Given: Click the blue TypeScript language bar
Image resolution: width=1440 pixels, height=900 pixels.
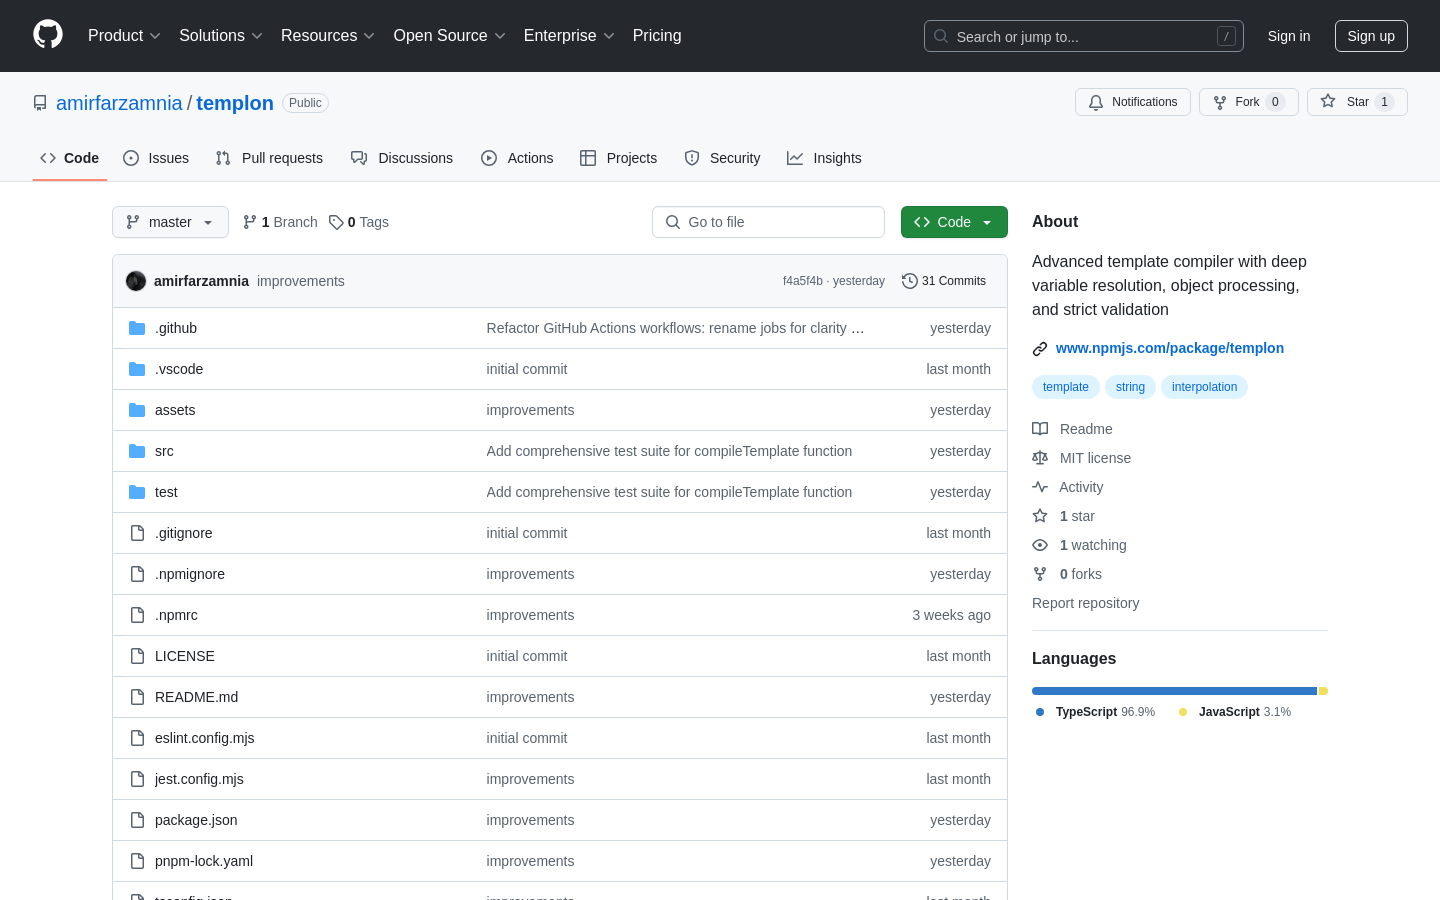Looking at the screenshot, I should pyautogui.click(x=1174, y=691).
